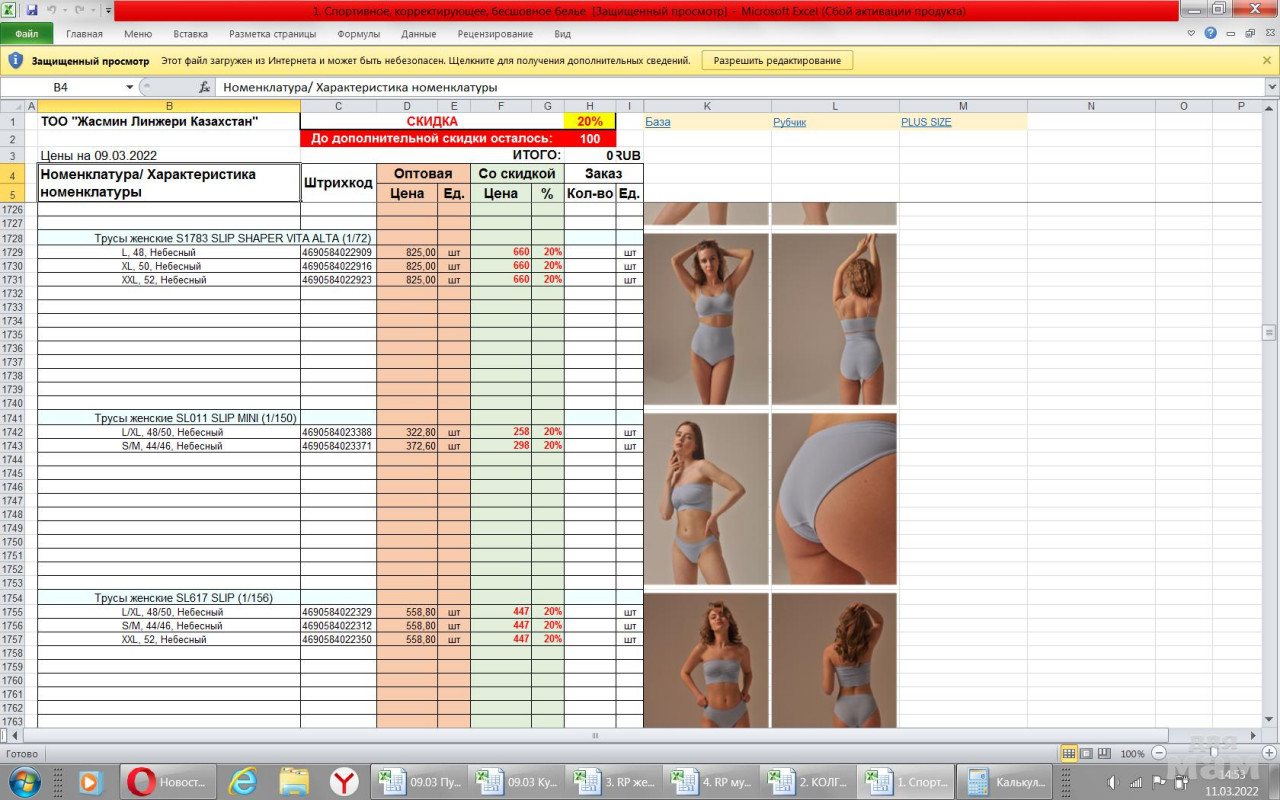This screenshot has width=1280, height=800.
Task: Expand the formula bar
Action: pos(1271,87)
